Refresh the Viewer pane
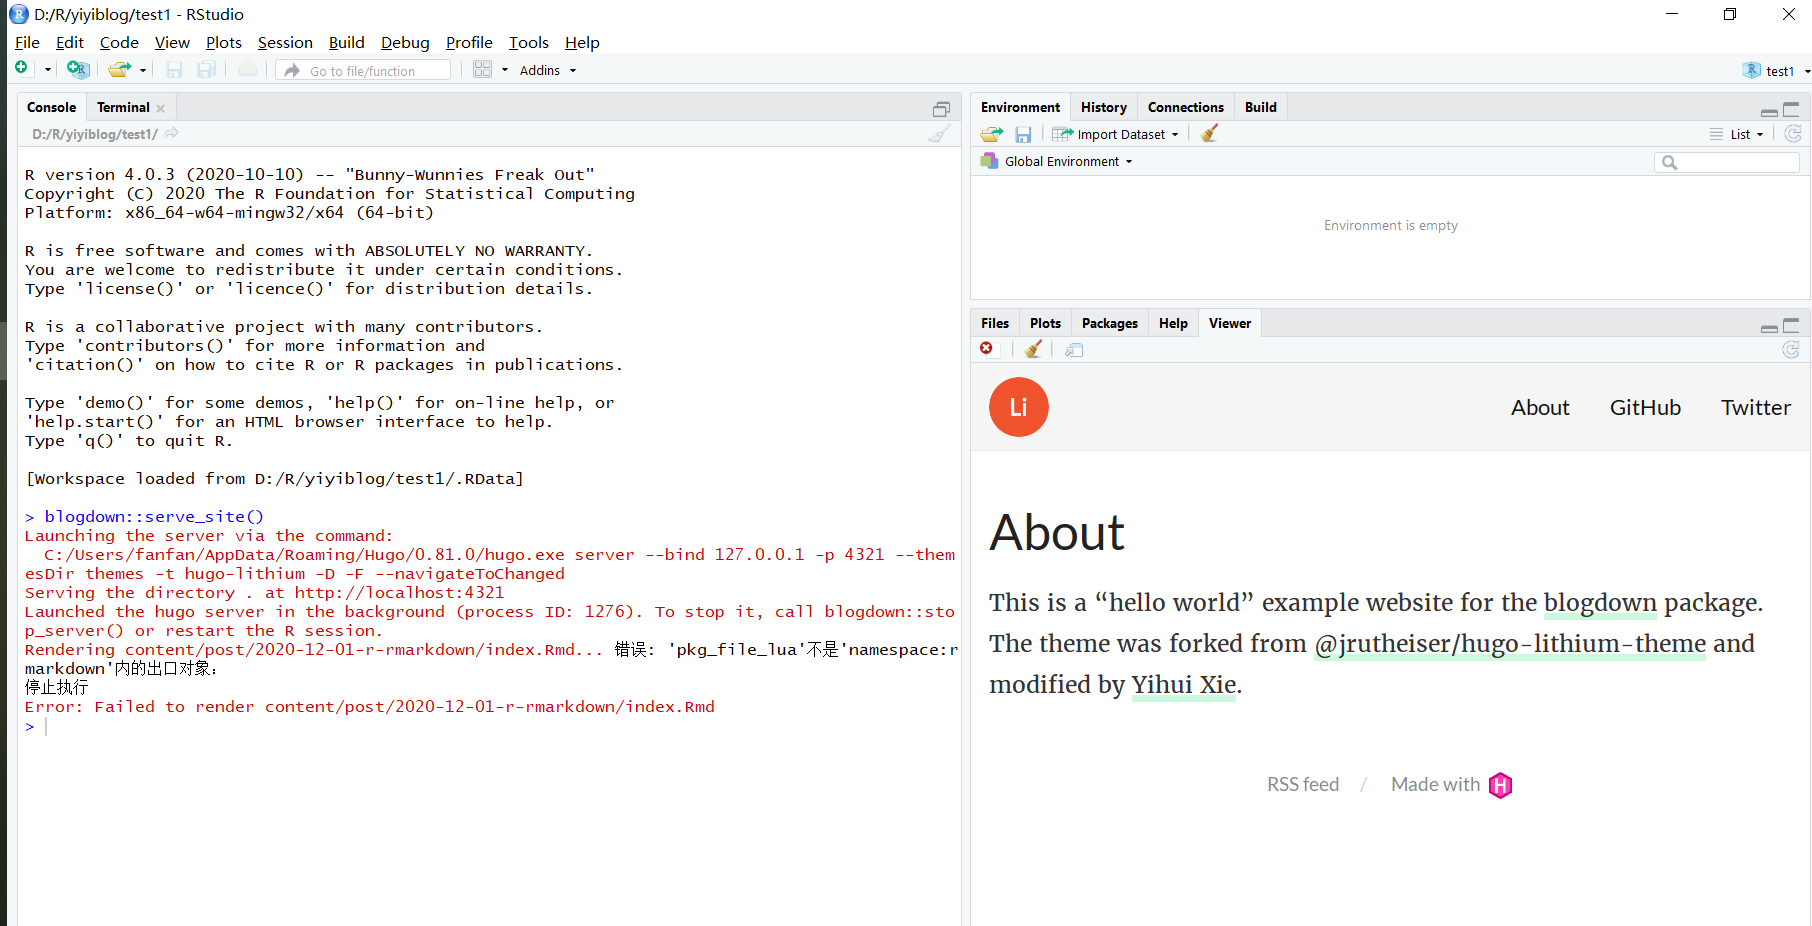Screen dimensions: 1812x926 point(1791,349)
